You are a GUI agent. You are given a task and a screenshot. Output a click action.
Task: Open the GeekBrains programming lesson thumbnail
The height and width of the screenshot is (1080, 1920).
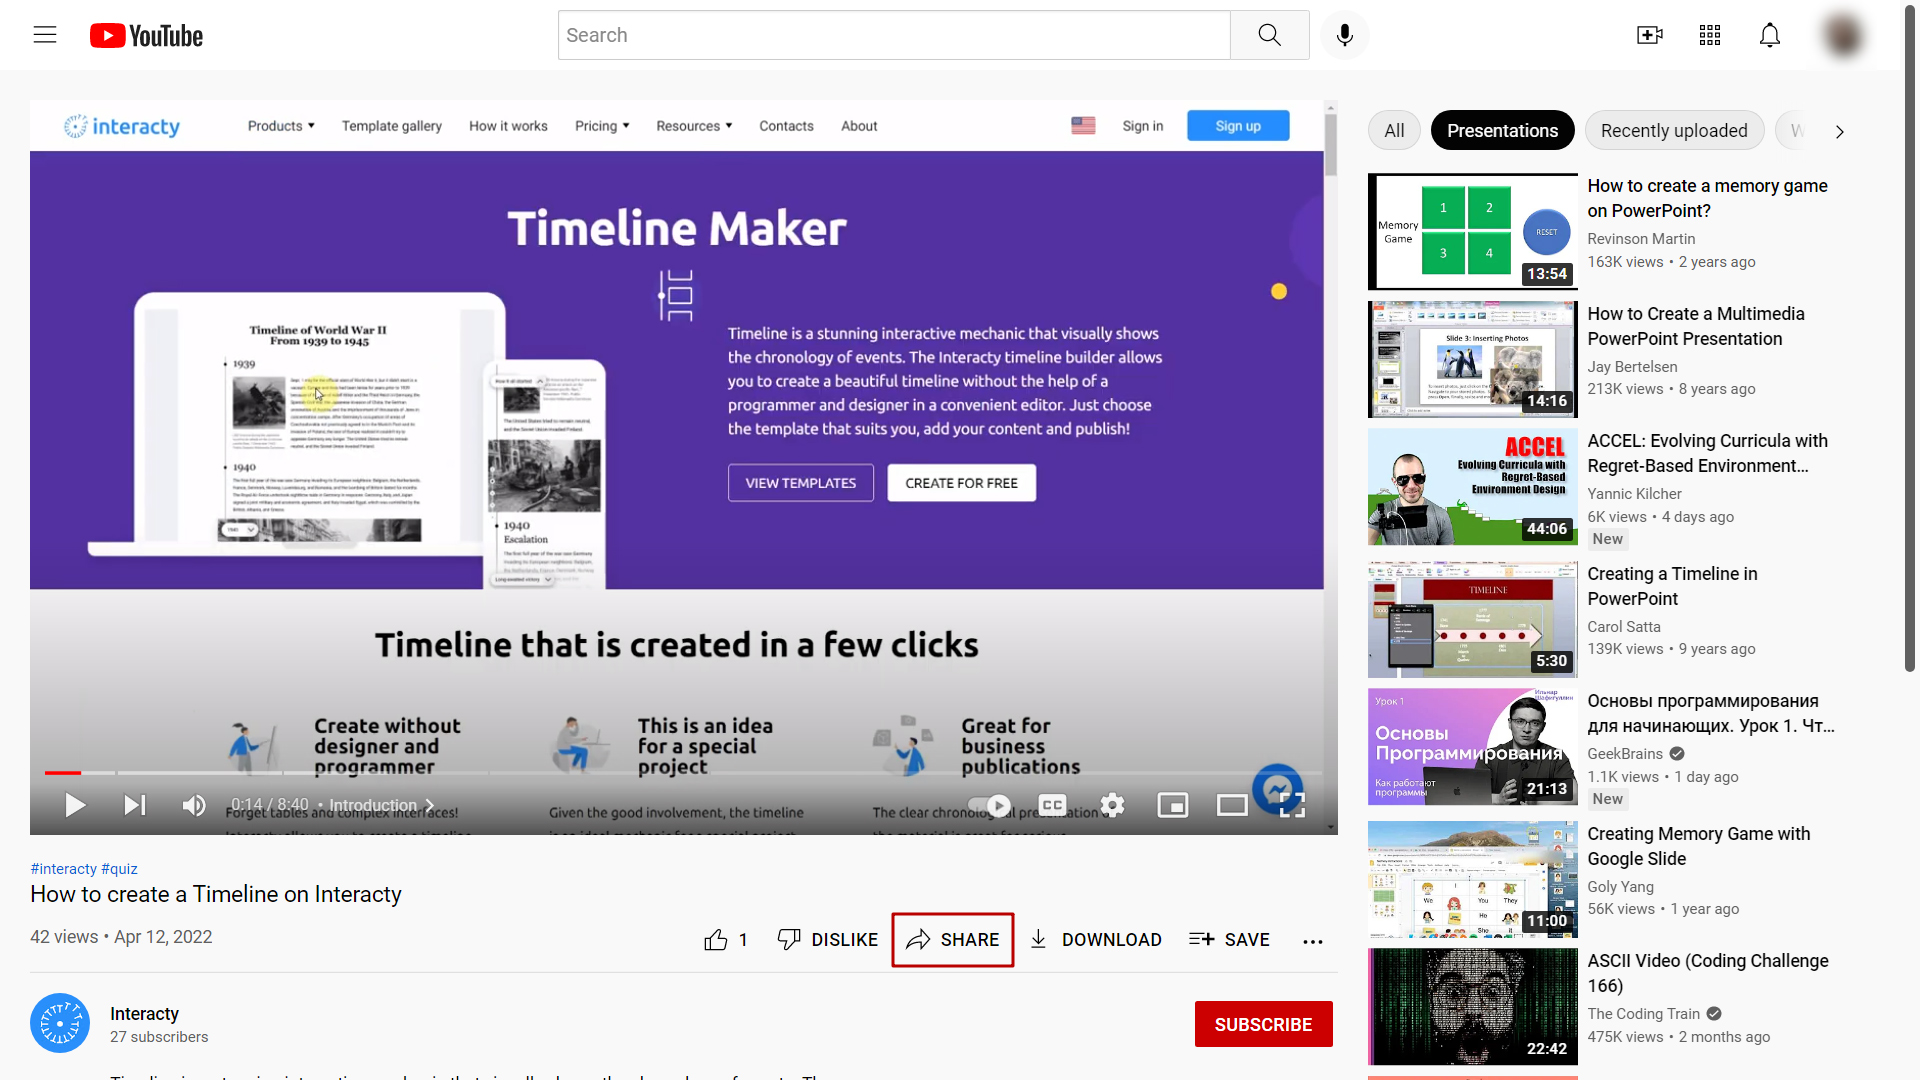(1472, 746)
